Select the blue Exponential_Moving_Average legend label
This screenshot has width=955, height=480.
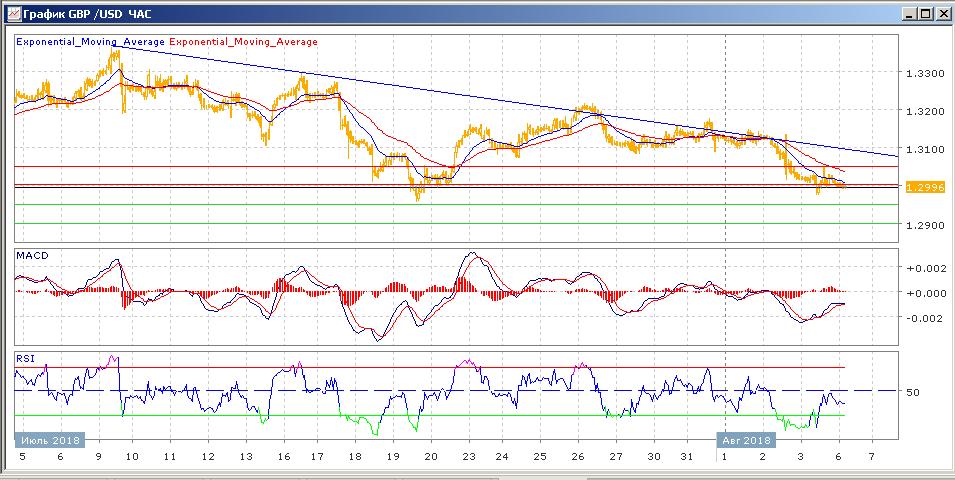coord(91,42)
